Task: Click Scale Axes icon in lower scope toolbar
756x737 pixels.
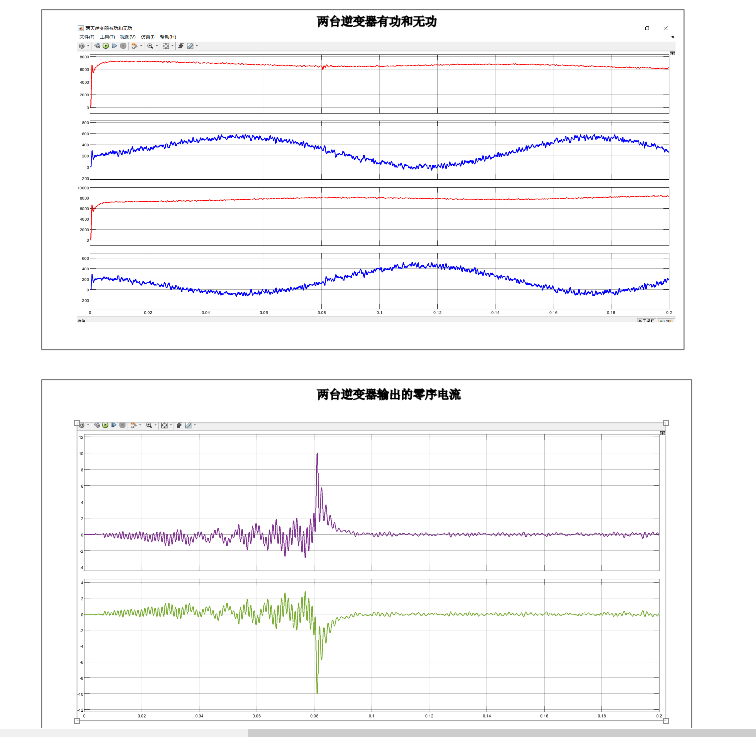Action: [x=164, y=425]
